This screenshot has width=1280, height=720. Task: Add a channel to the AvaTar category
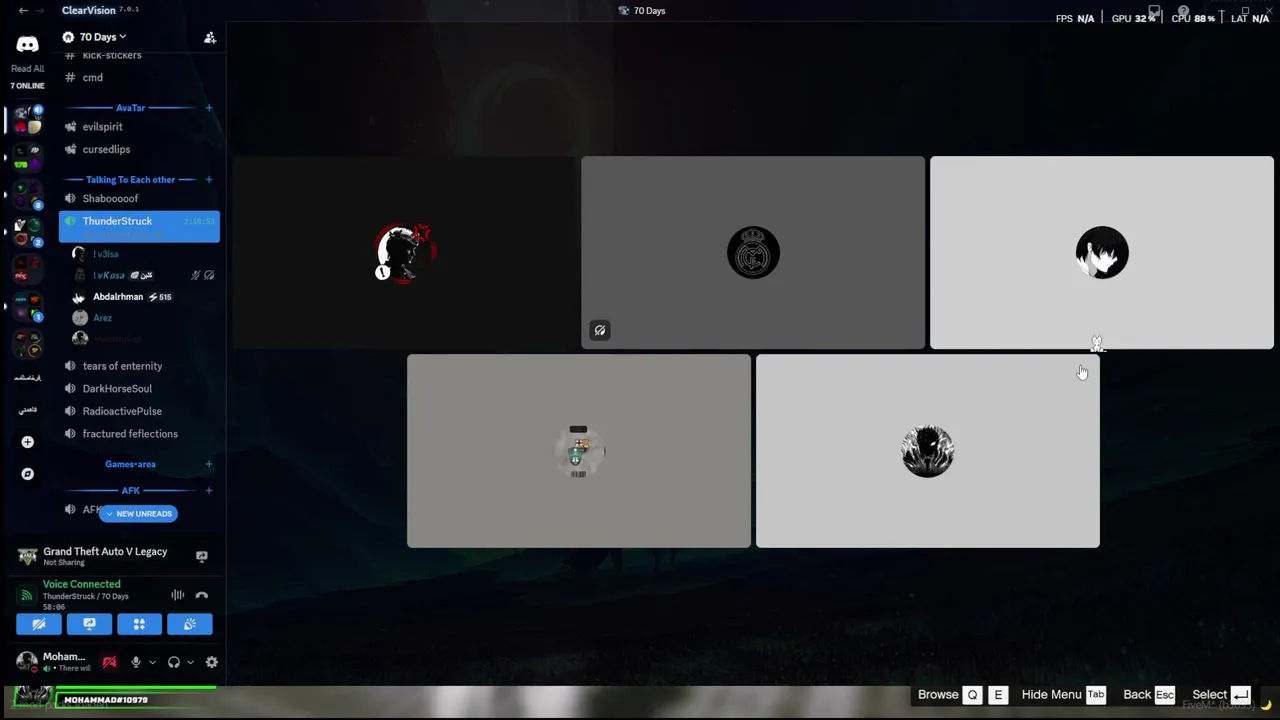pyautogui.click(x=208, y=107)
